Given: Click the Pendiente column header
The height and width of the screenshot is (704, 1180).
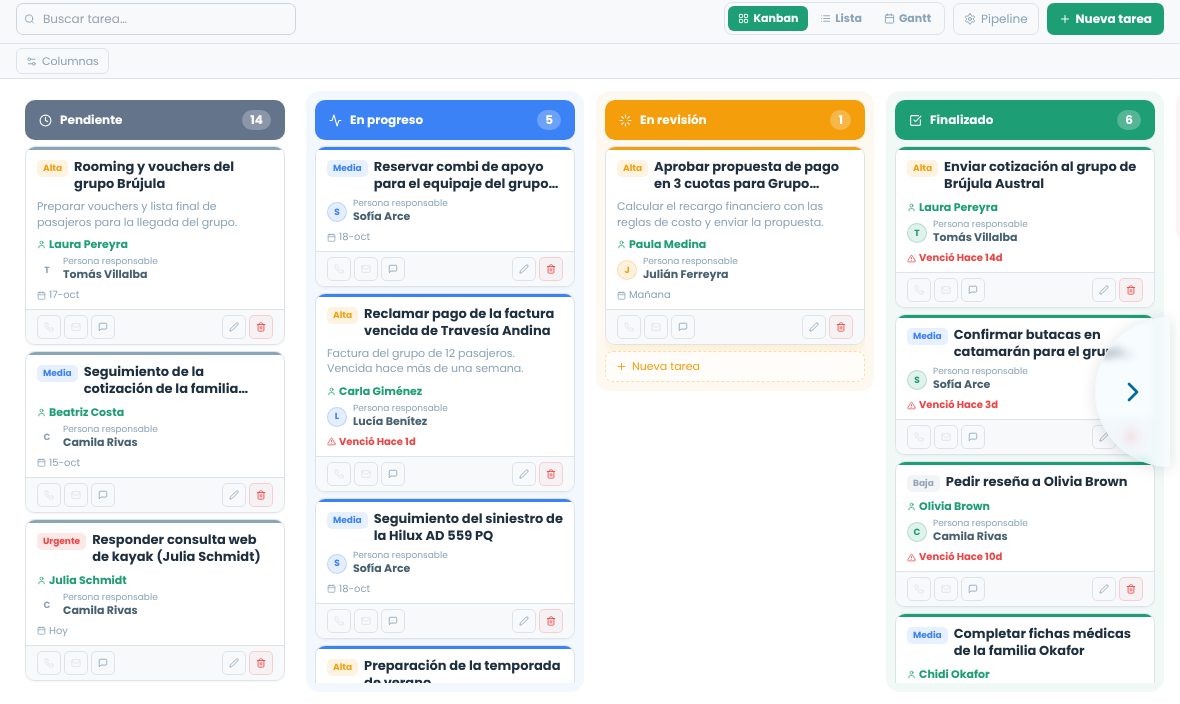Looking at the screenshot, I should click(x=155, y=120).
